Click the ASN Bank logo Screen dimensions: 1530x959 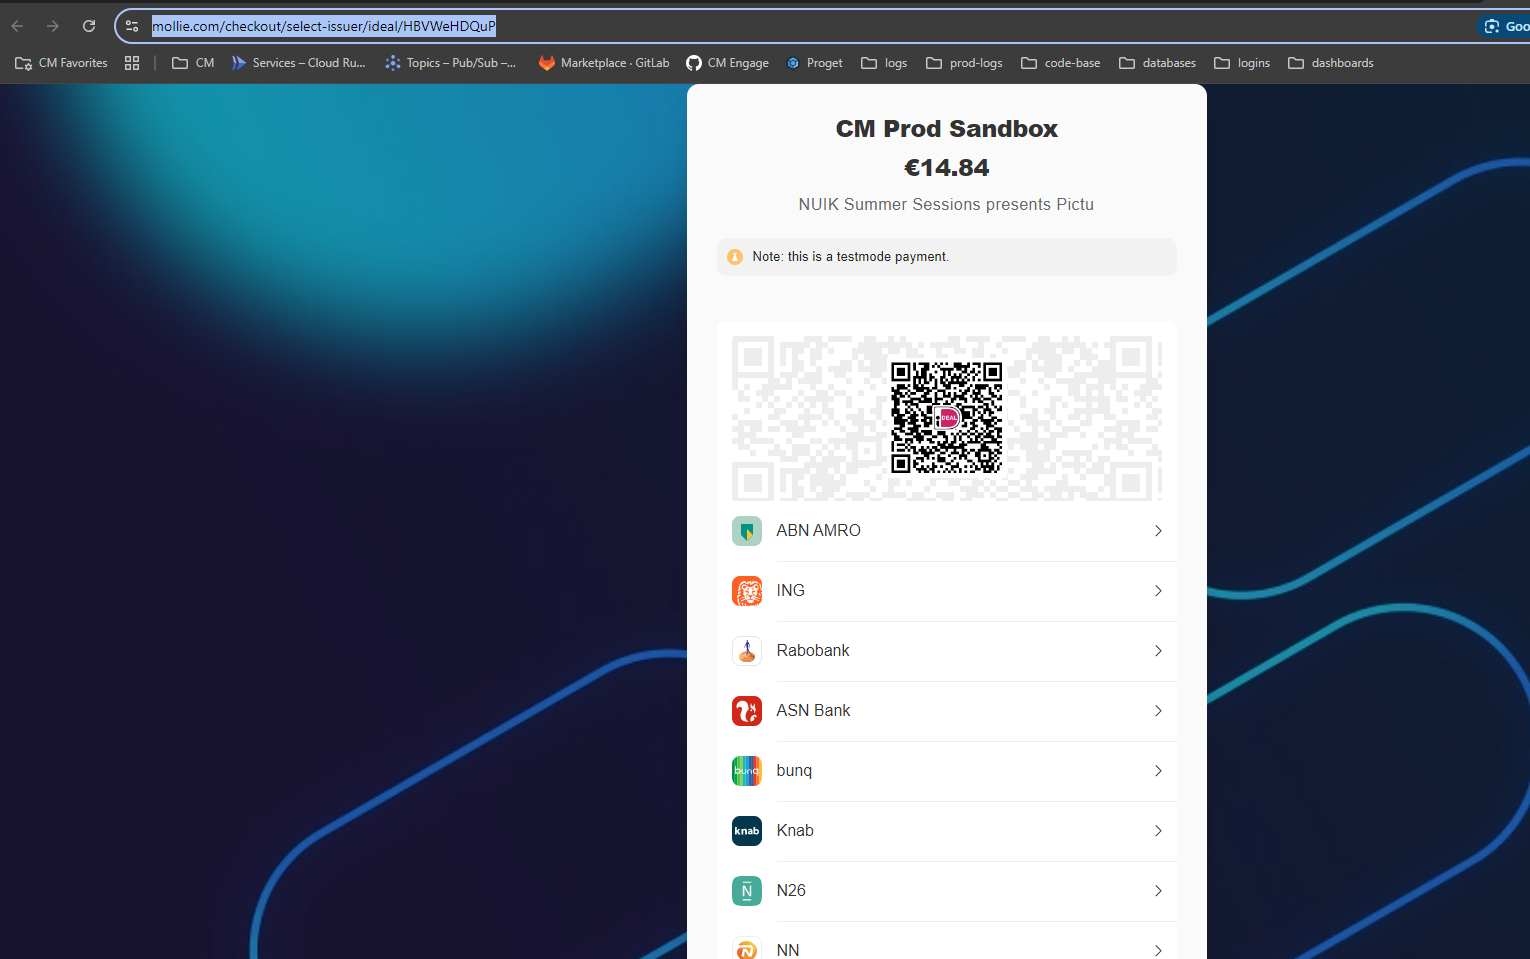point(747,711)
